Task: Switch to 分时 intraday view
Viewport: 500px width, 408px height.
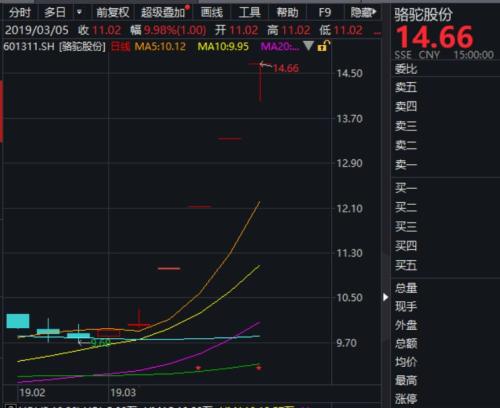Action: tap(20, 13)
